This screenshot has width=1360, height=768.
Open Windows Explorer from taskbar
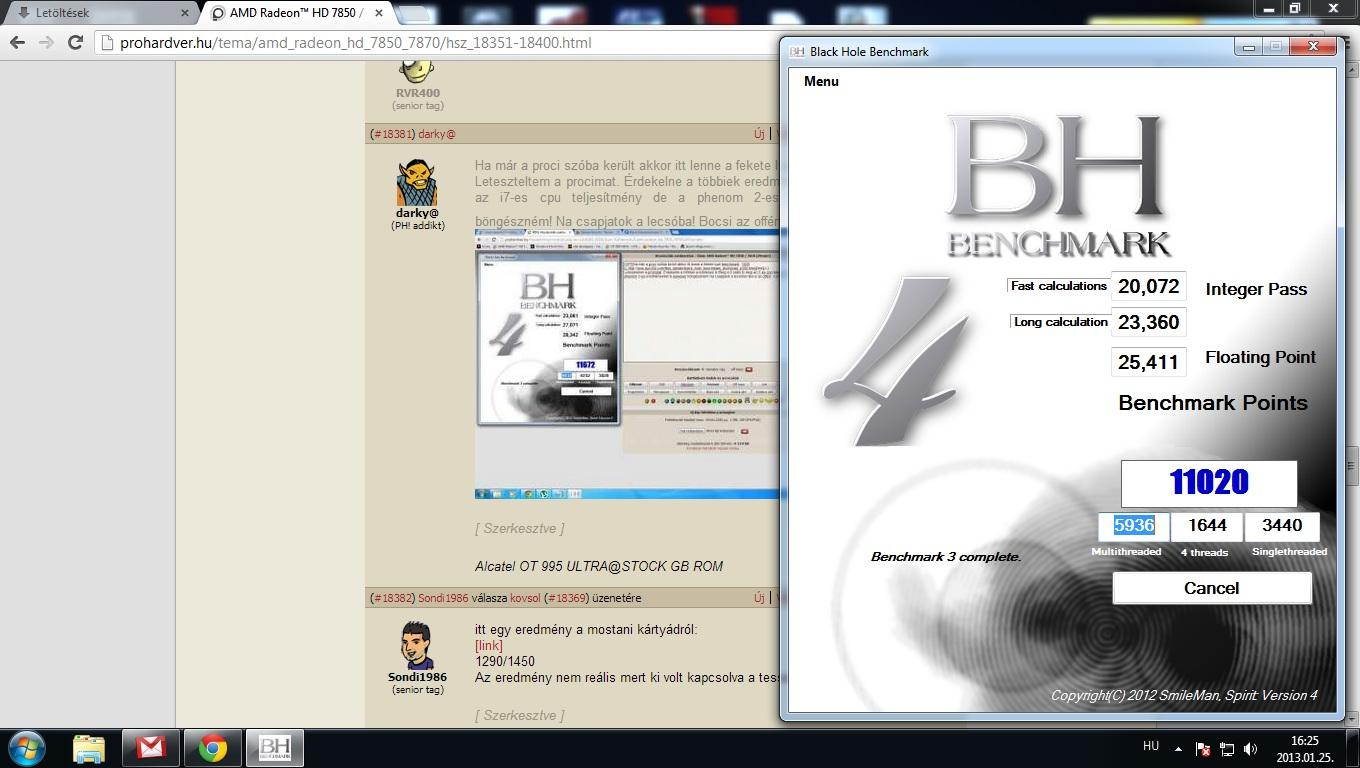coord(89,748)
